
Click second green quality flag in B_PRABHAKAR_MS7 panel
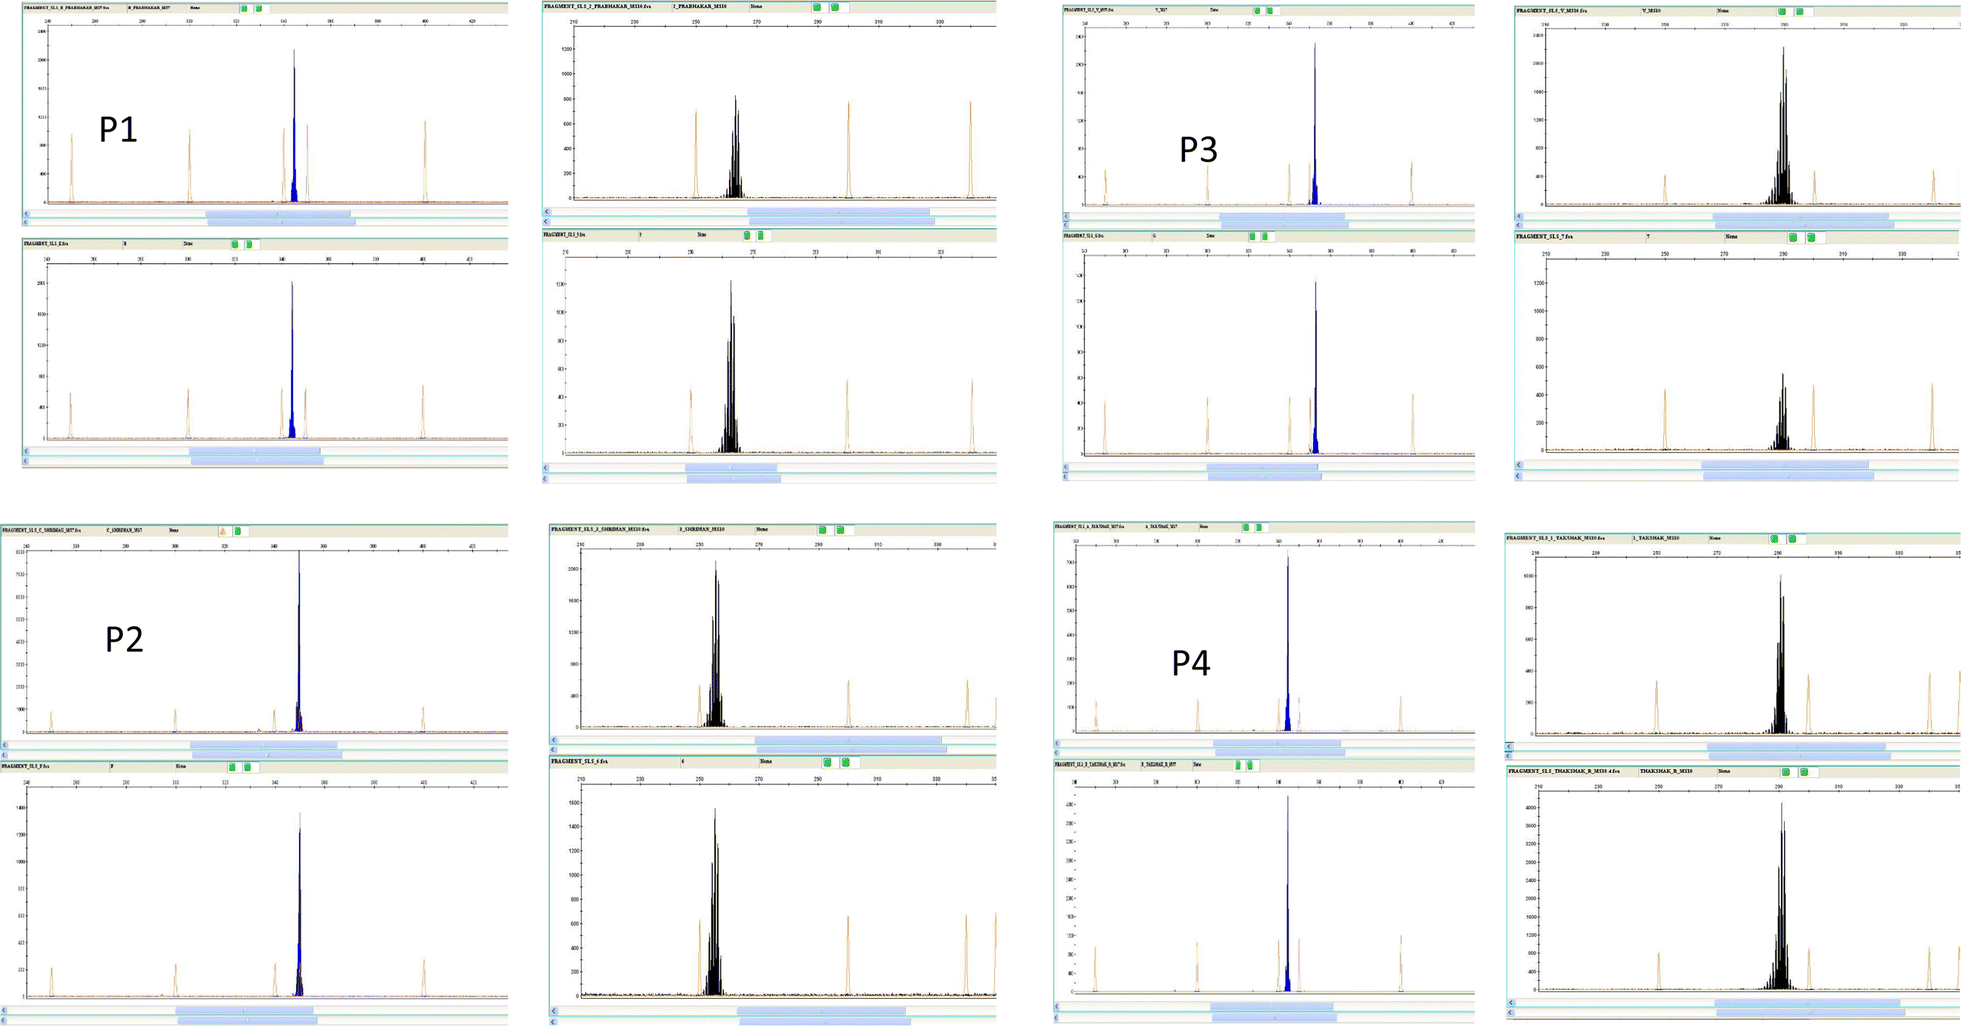point(259,8)
